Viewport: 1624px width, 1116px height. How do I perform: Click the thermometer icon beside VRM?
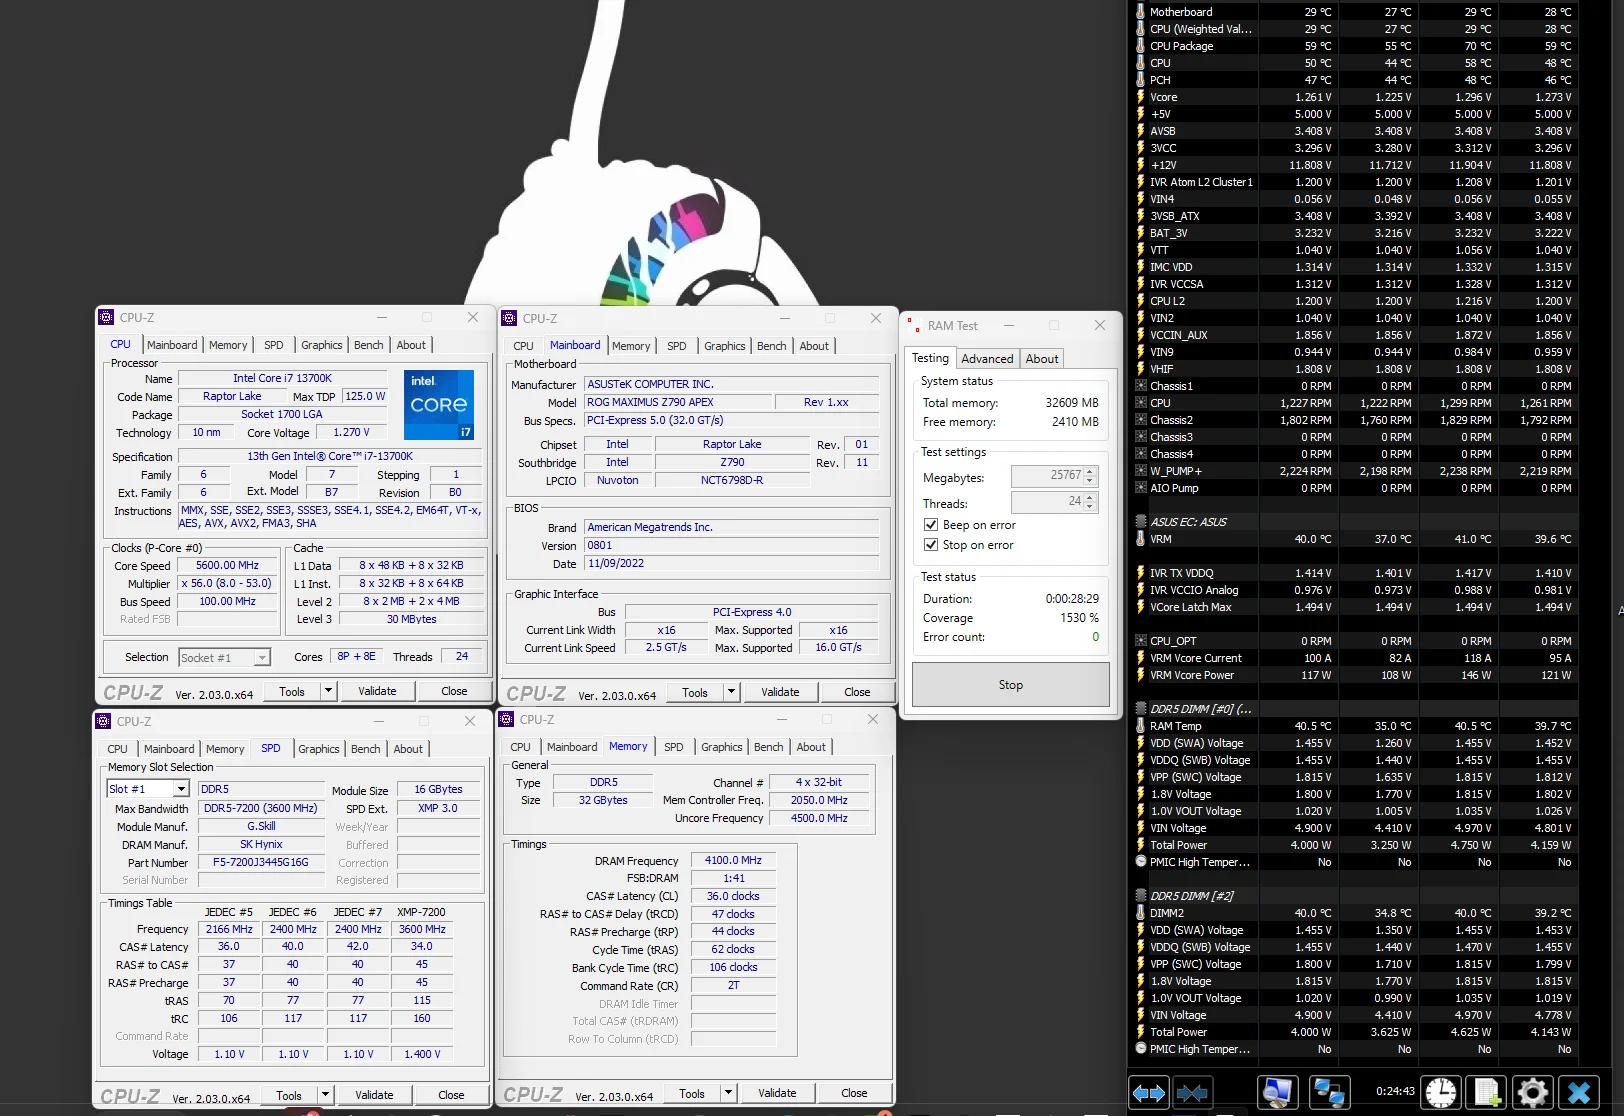1141,539
